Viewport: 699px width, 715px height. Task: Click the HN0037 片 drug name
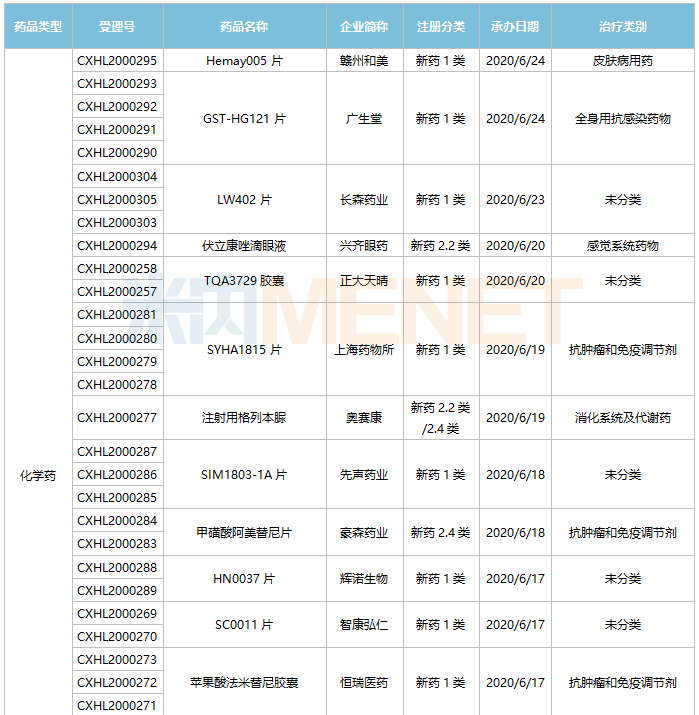pos(244,579)
